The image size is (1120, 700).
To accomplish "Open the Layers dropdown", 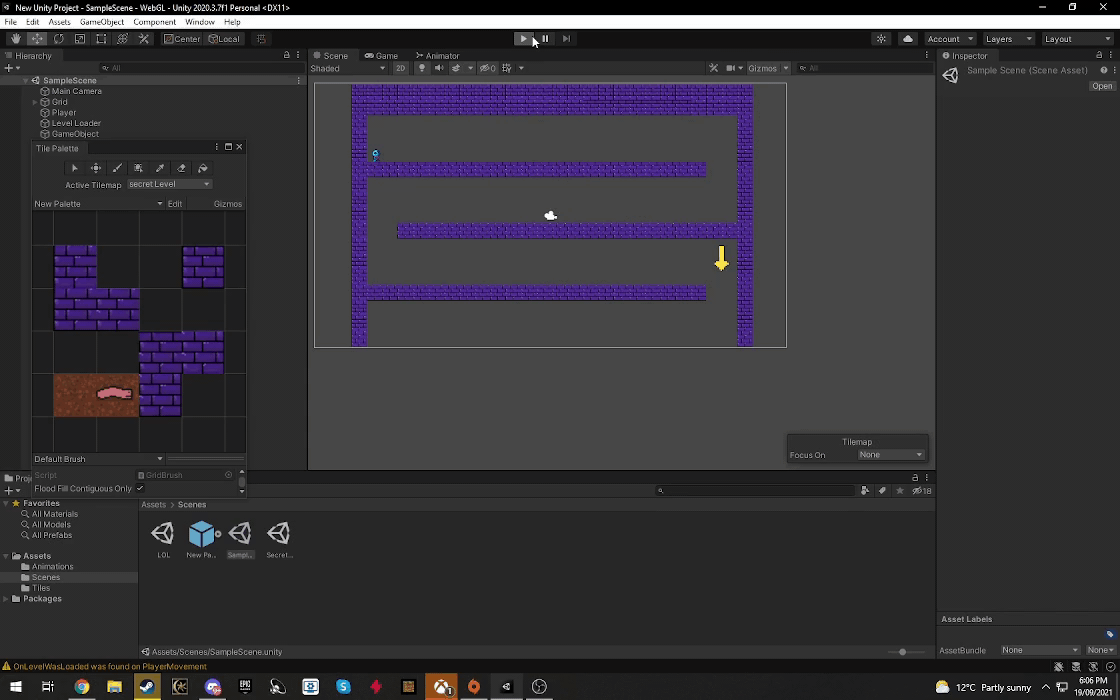I will [x=1008, y=39].
